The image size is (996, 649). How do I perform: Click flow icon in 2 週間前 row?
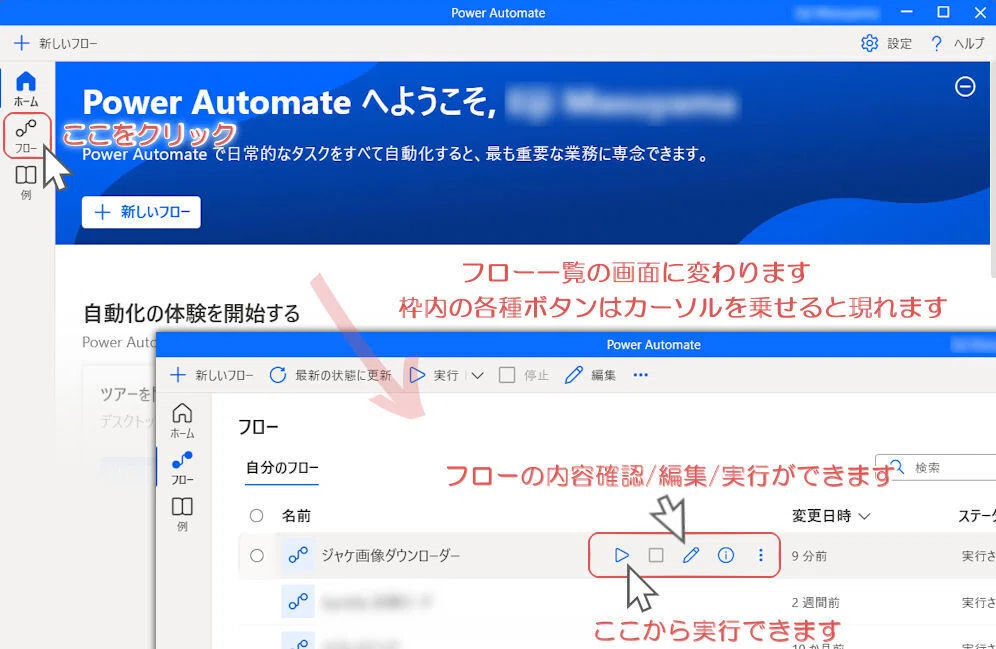coord(298,601)
